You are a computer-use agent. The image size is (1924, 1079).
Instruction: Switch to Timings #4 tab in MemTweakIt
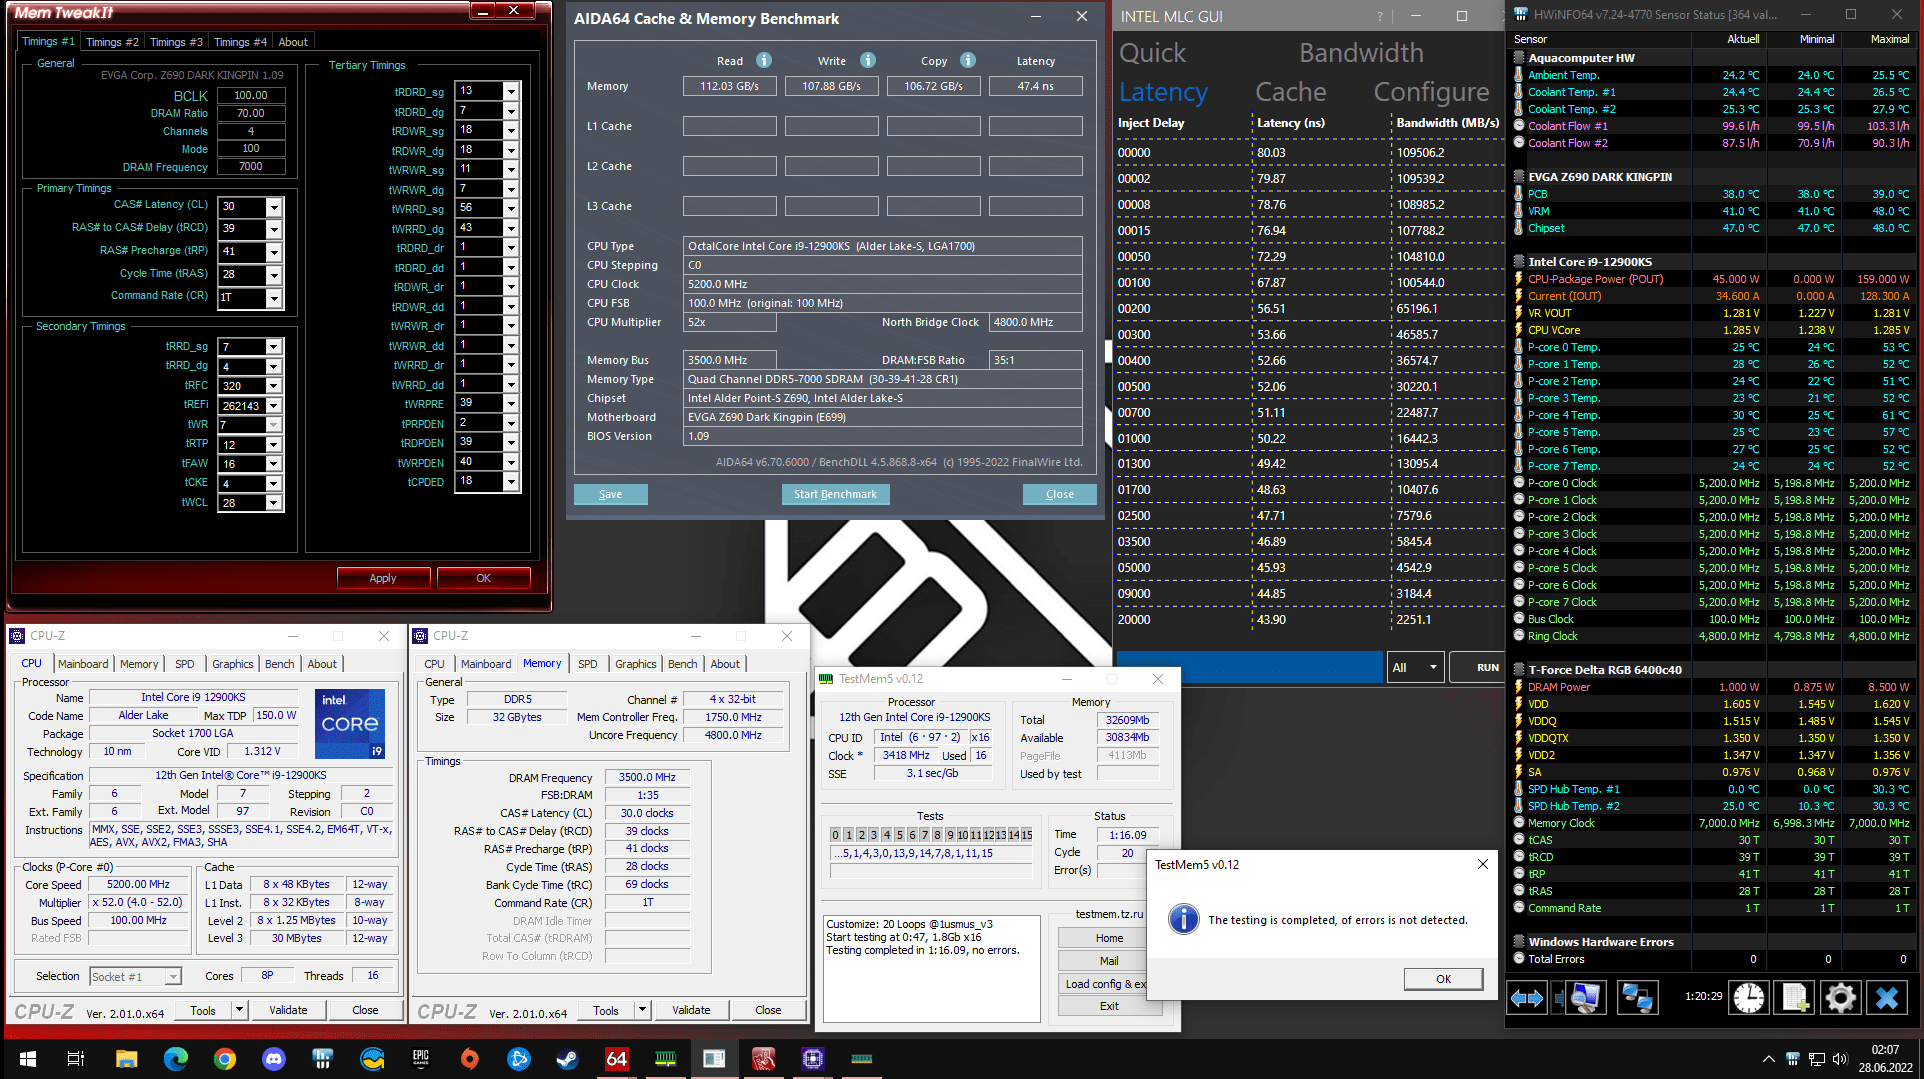click(x=240, y=42)
